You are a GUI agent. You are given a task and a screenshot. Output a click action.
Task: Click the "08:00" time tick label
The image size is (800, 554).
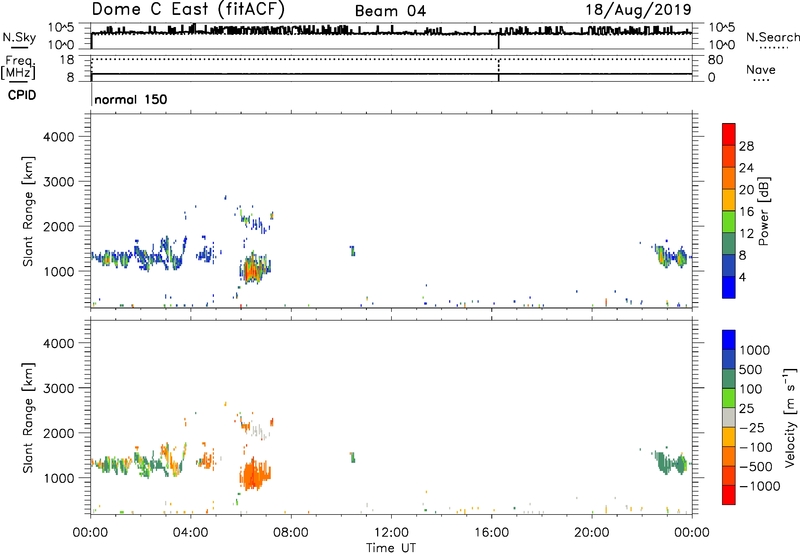(x=291, y=533)
